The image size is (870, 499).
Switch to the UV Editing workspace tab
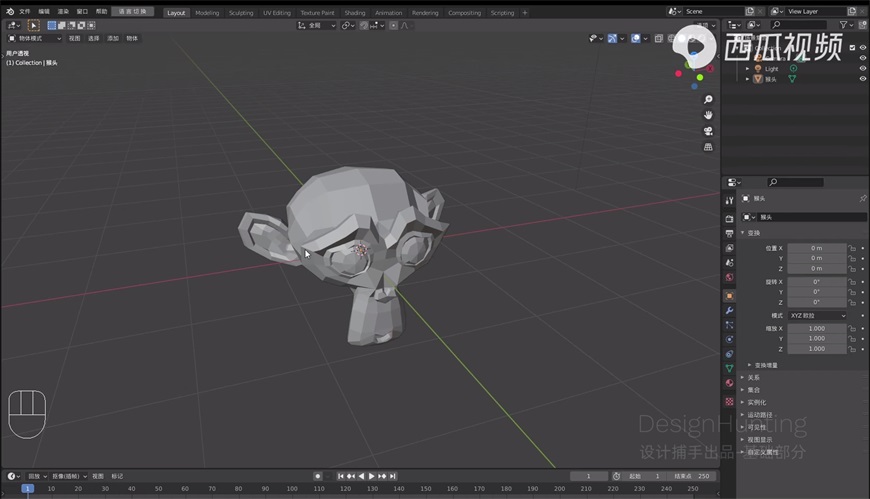(x=276, y=13)
